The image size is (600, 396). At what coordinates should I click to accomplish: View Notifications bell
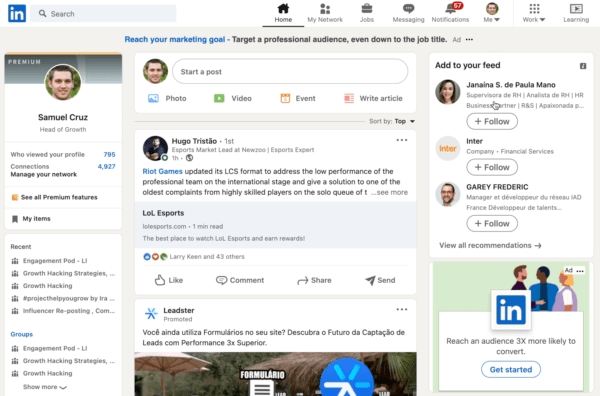click(450, 13)
